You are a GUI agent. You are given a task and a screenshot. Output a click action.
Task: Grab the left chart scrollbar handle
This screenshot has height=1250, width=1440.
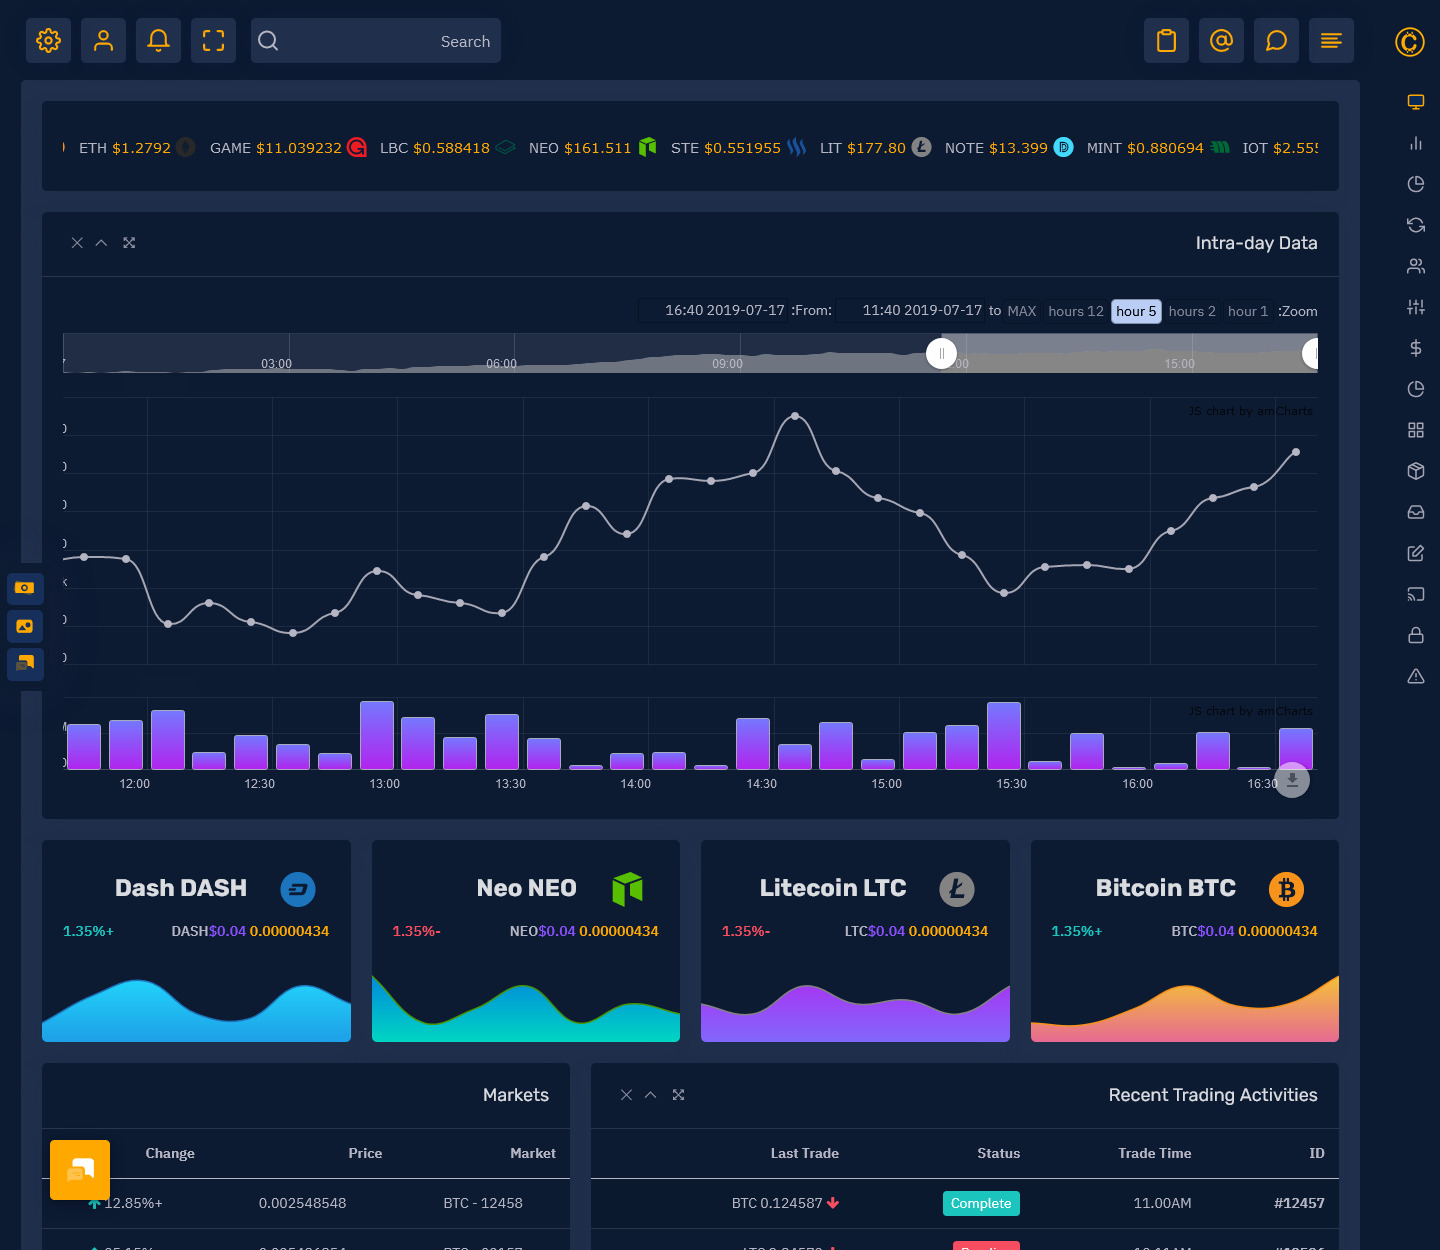pos(941,353)
